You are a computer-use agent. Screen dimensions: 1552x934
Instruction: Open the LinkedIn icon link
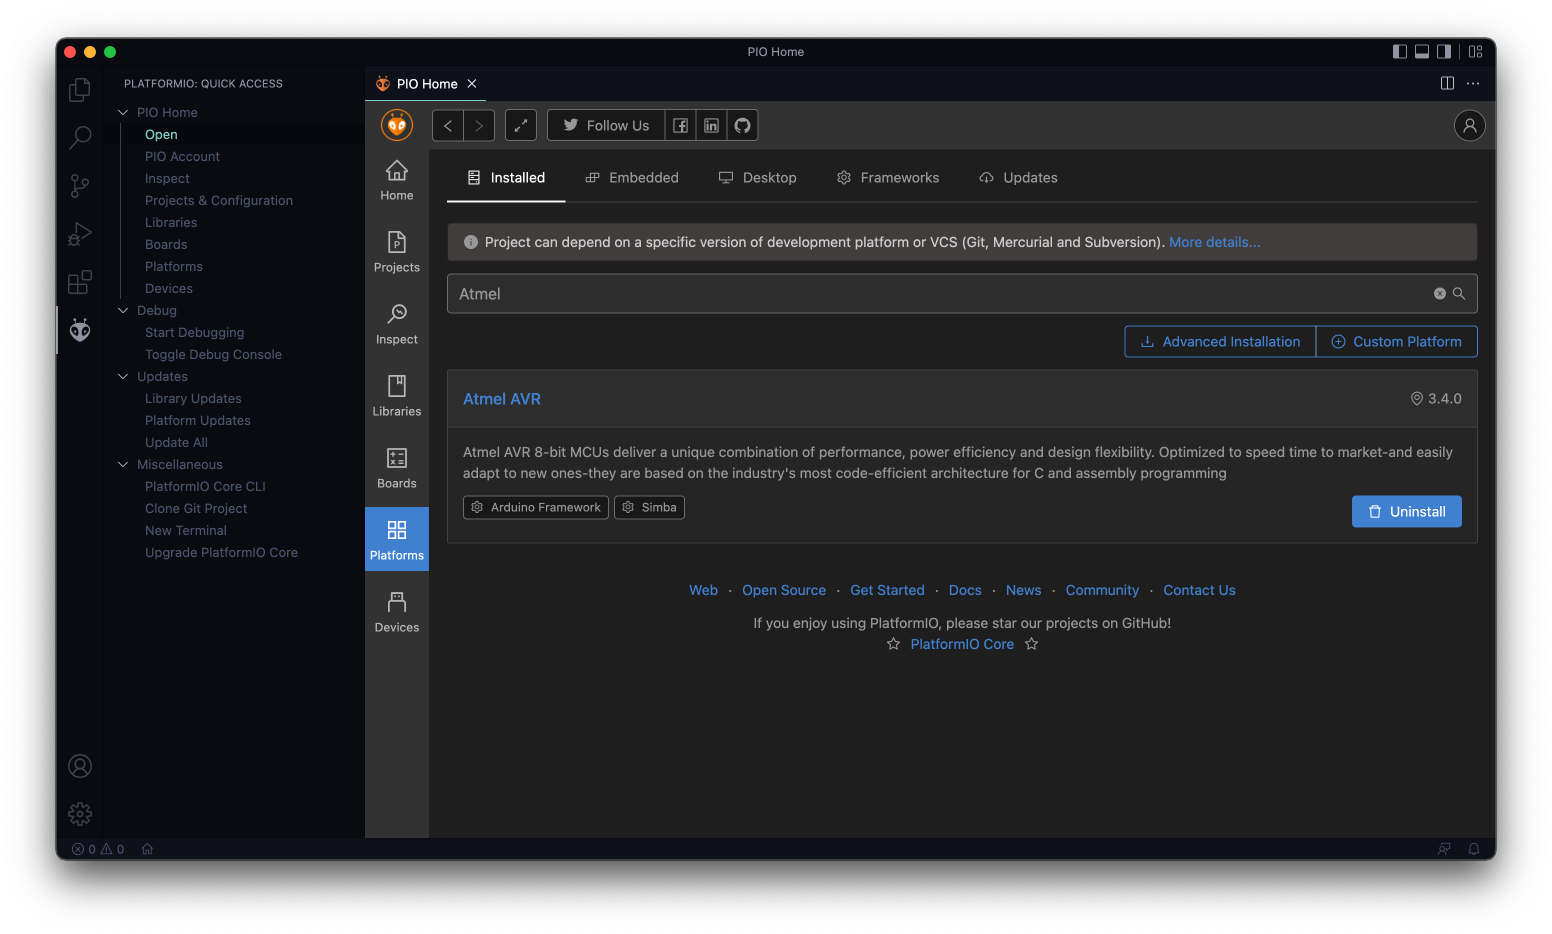(x=711, y=125)
